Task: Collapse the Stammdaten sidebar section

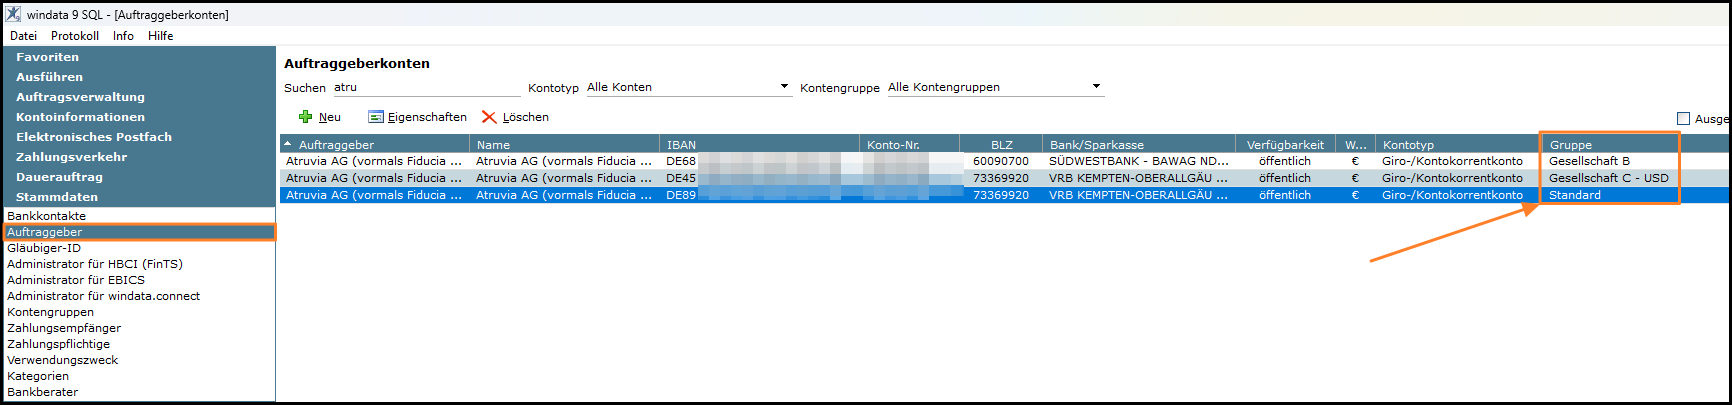Action: pos(139,197)
